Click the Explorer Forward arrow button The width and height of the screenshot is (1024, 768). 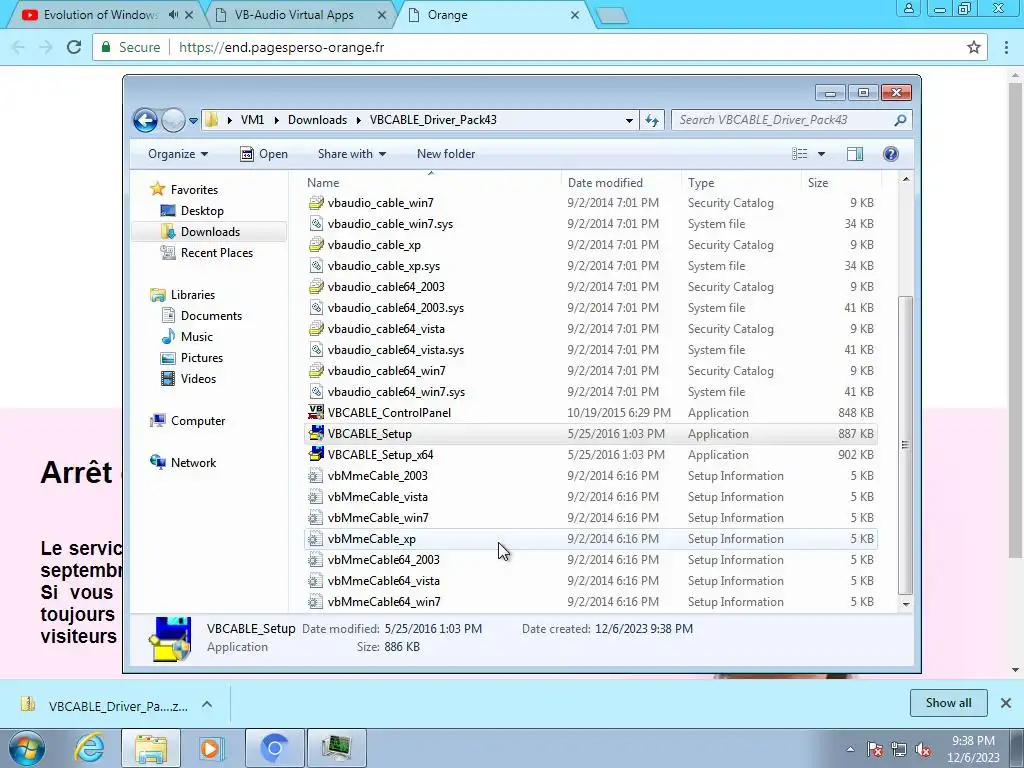(173, 120)
